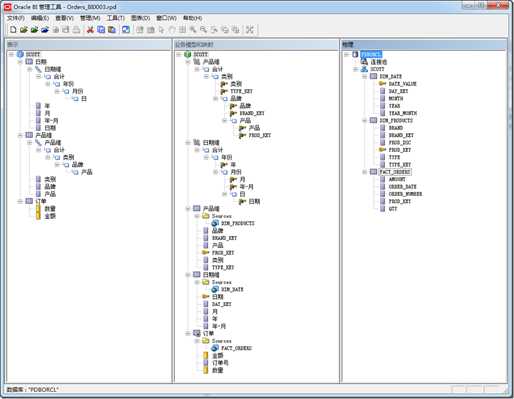The height and width of the screenshot is (399, 514).
Task: Click the red Cut scissors icon
Action: [x=90, y=30]
